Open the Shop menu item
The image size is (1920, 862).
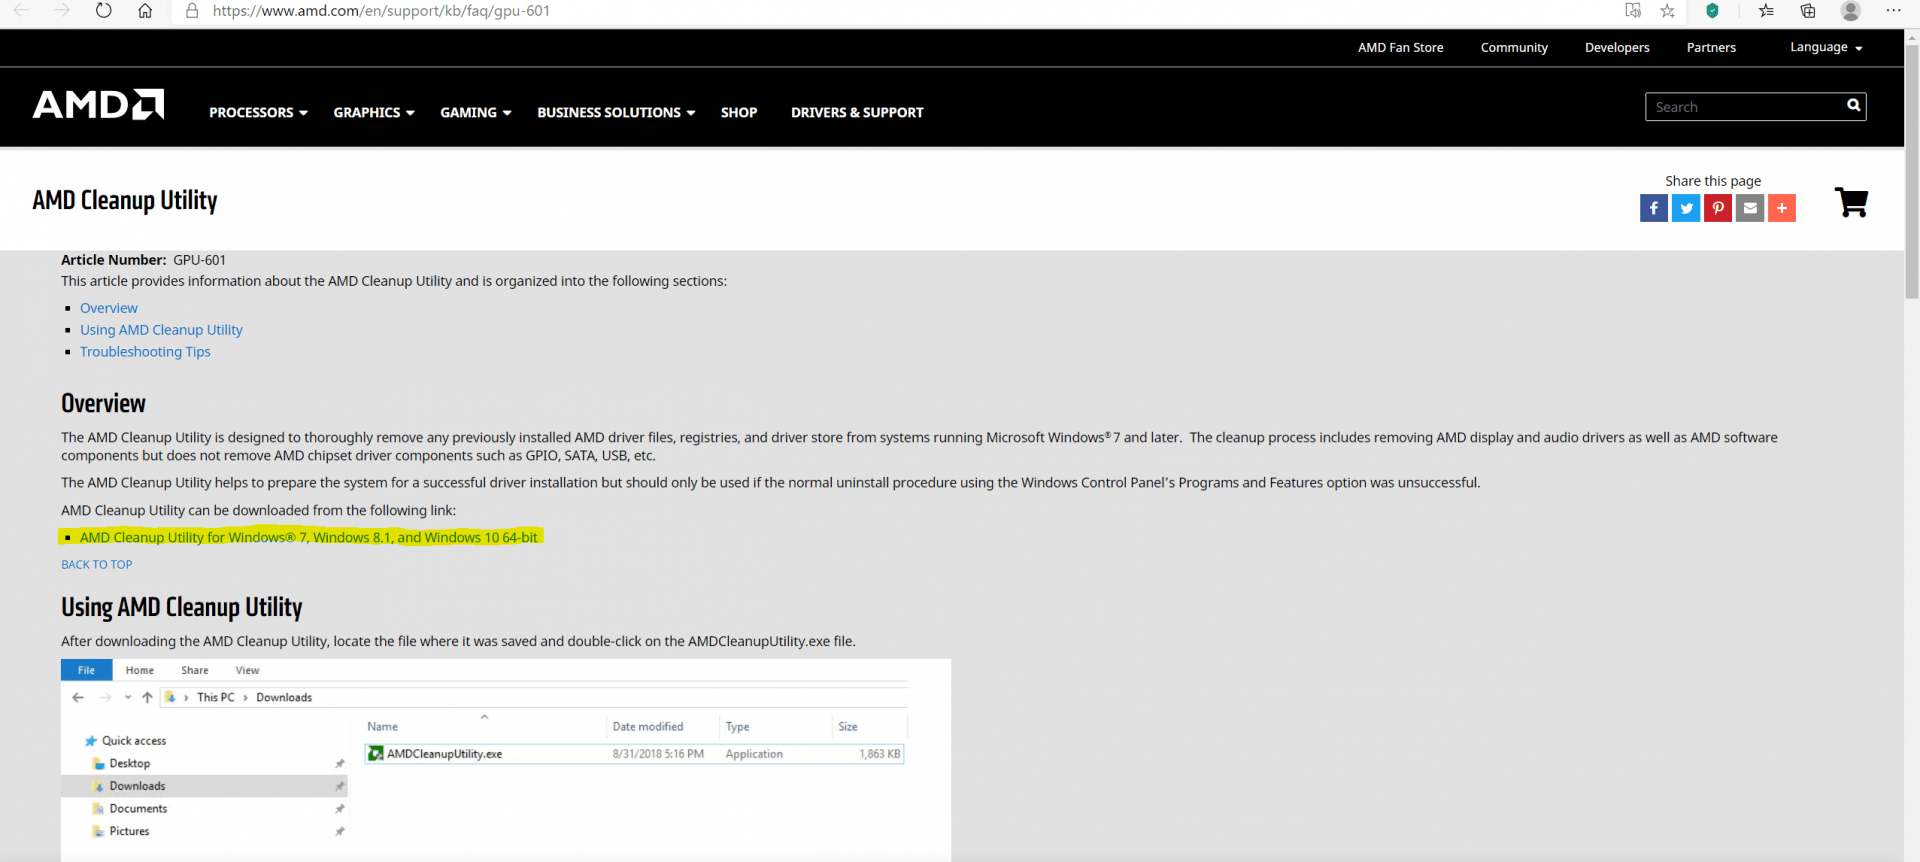[x=739, y=113]
